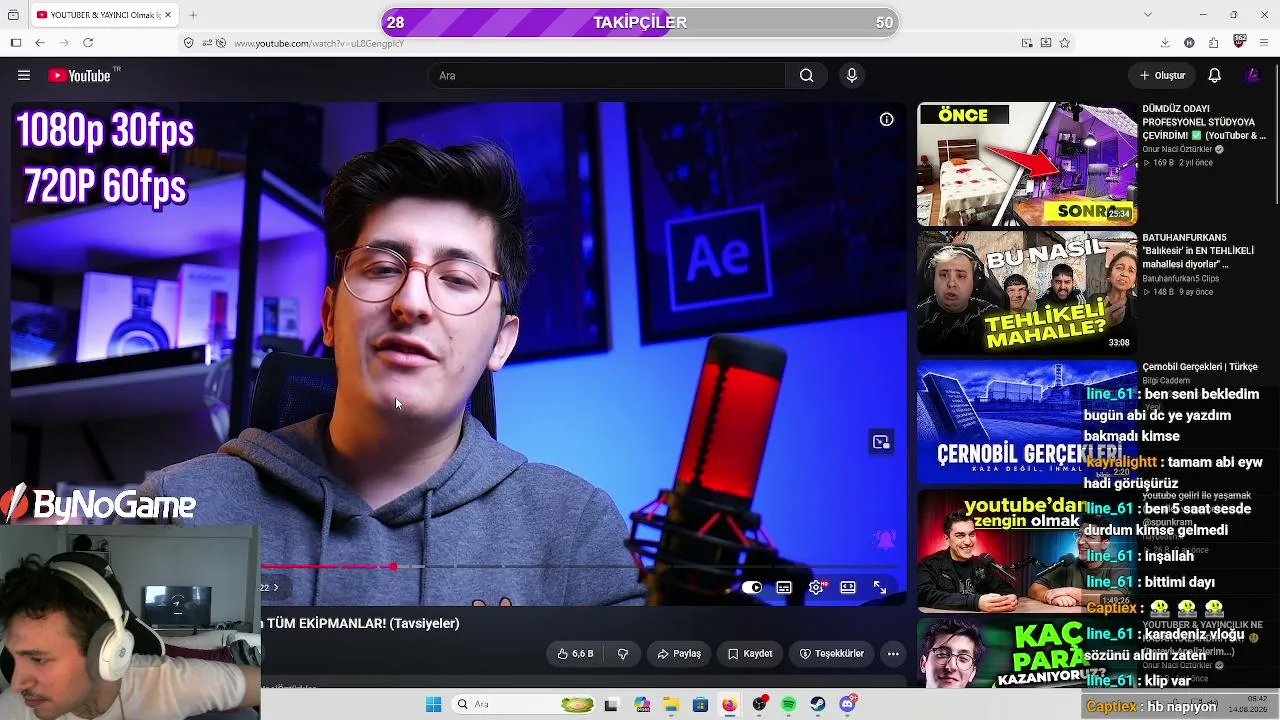Viewport: 1280px width, 720px height.
Task: Open browser downloads panel
Action: click(1165, 43)
